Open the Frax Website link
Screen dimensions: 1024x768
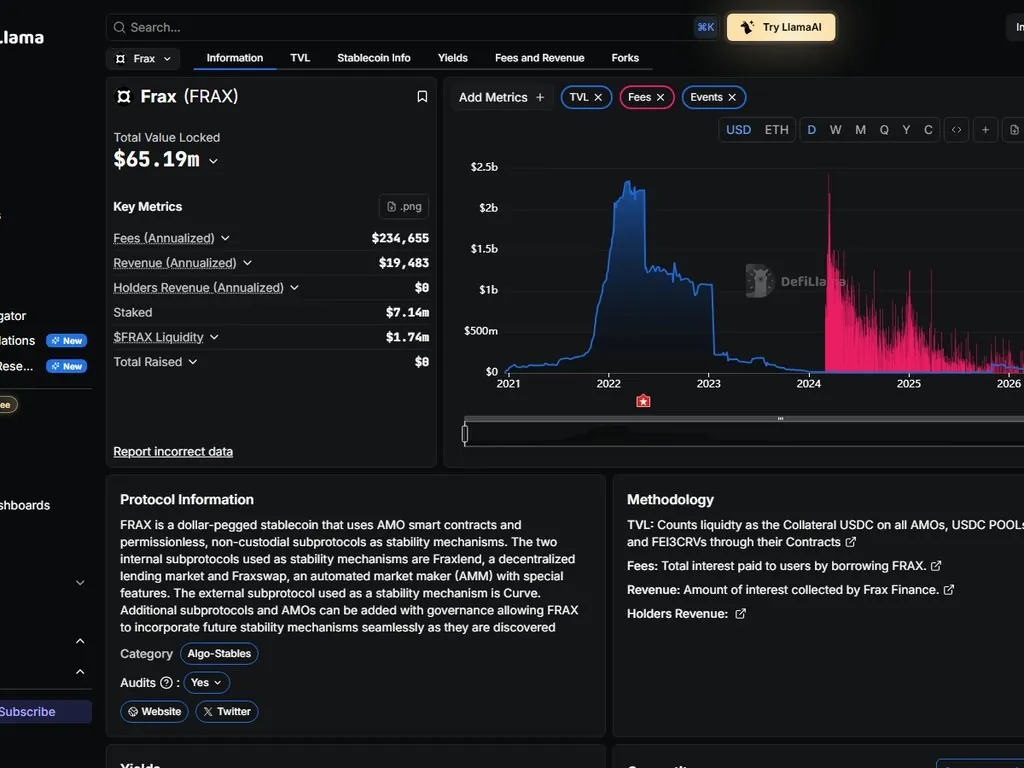[154, 712]
